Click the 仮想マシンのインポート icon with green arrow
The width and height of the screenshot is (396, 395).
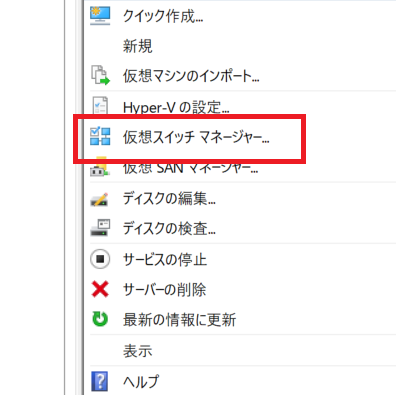pos(100,76)
